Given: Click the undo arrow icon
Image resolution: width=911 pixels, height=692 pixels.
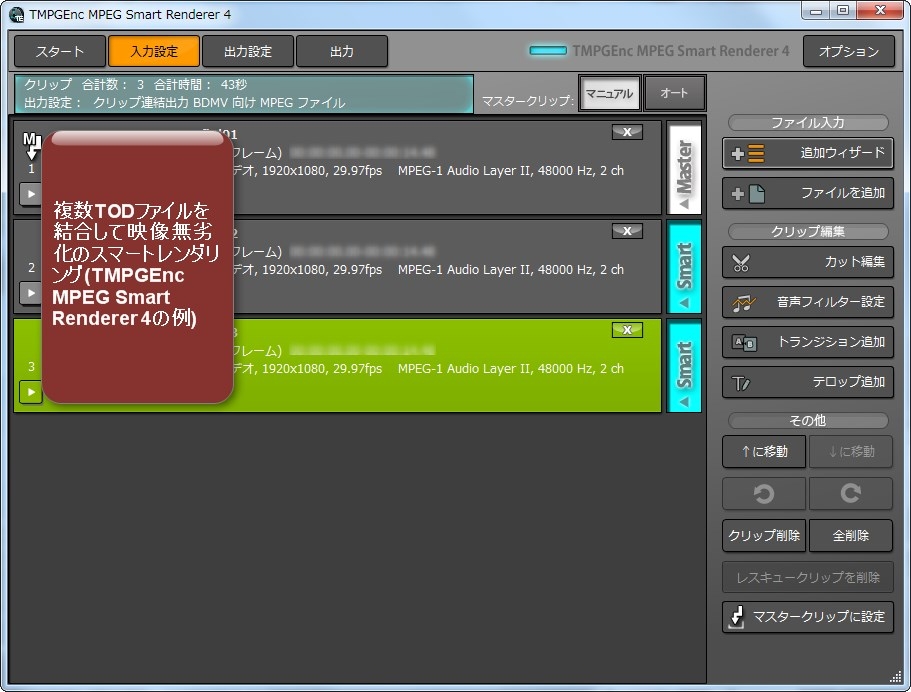Looking at the screenshot, I should point(764,494).
